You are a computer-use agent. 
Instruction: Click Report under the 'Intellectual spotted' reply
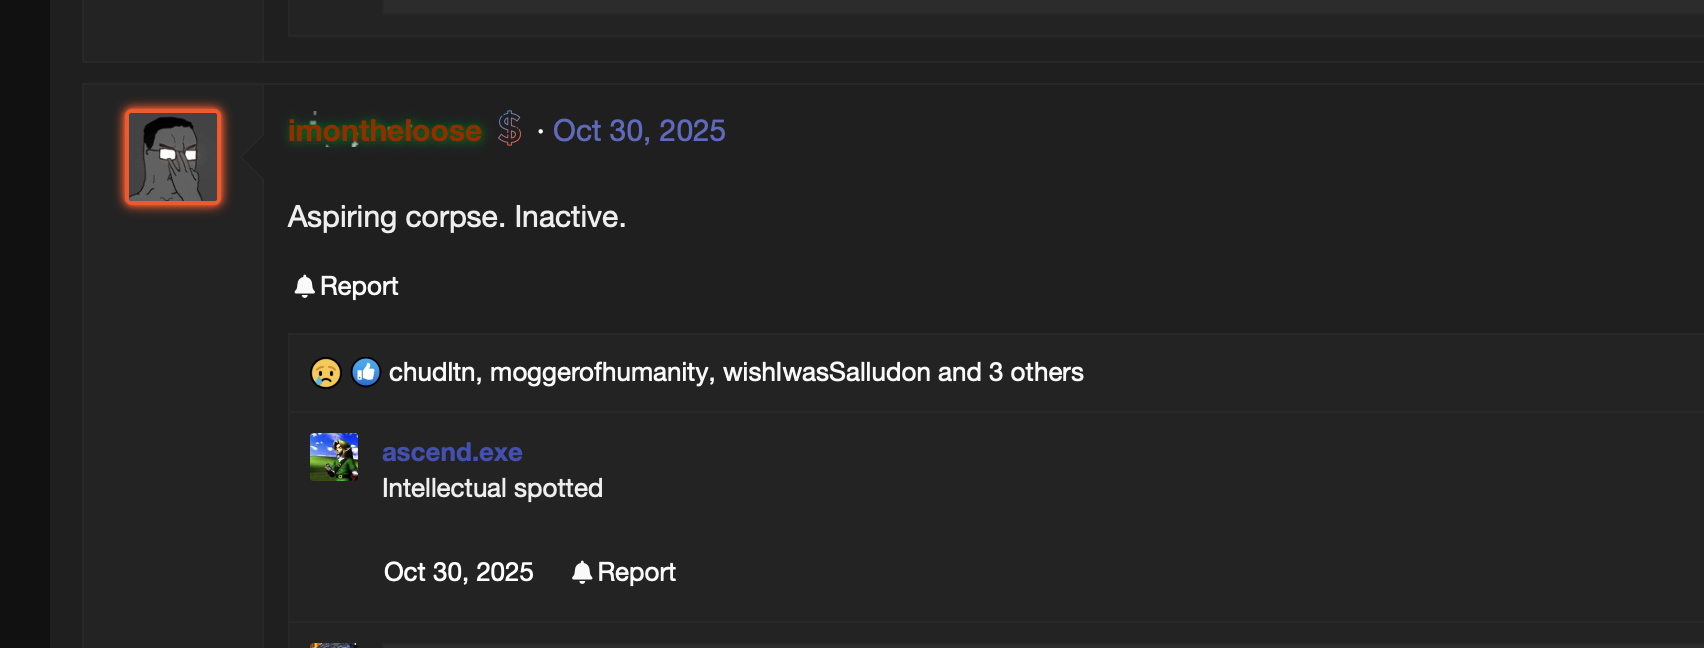(637, 571)
